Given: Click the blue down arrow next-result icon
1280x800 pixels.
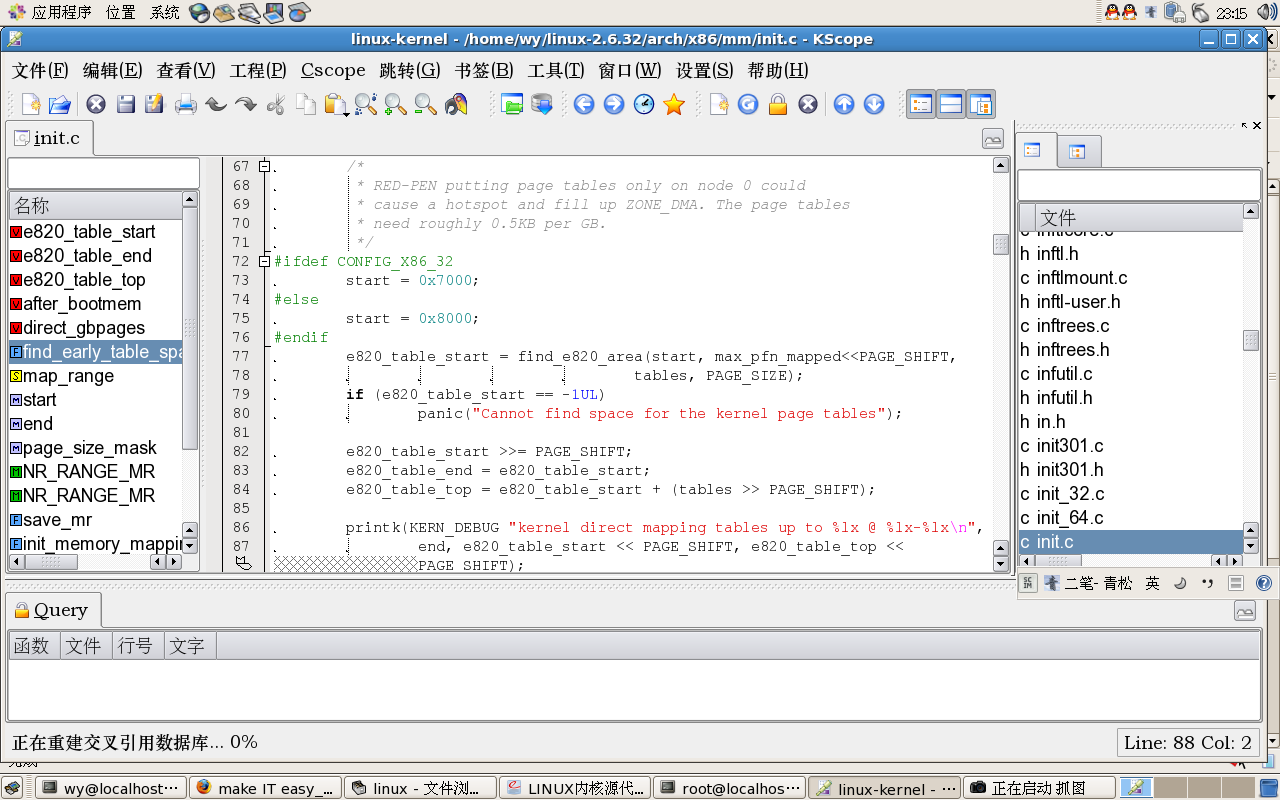Looking at the screenshot, I should (x=874, y=104).
